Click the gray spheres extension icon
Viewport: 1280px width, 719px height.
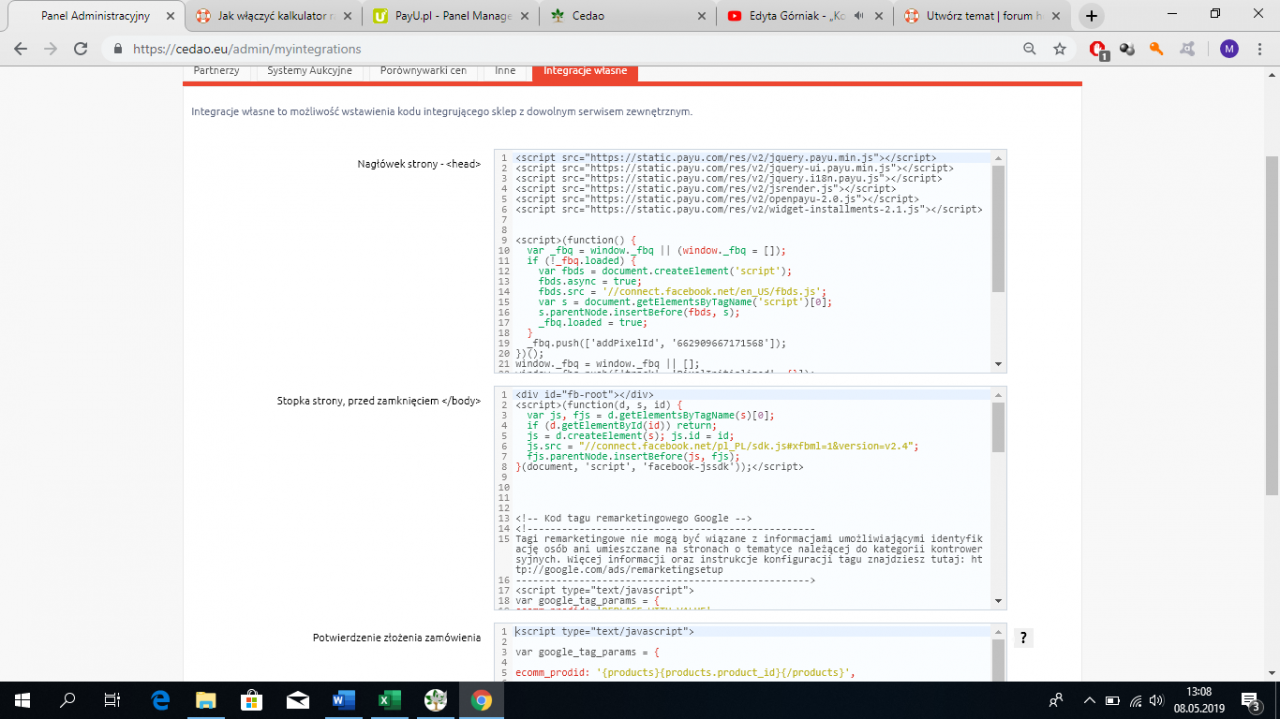[1127, 48]
